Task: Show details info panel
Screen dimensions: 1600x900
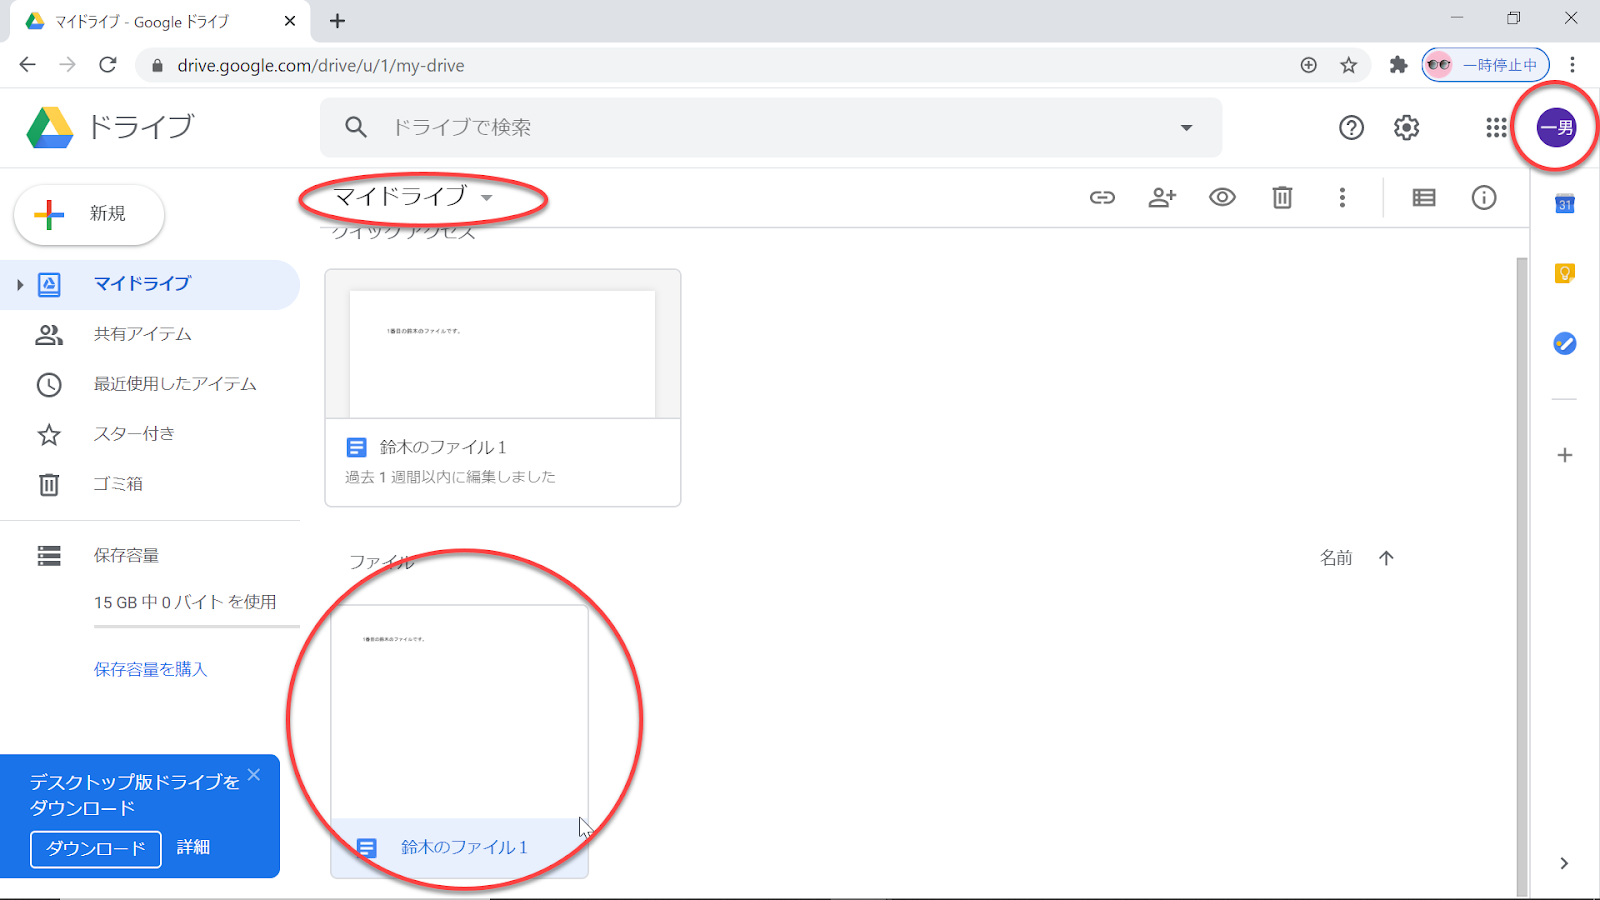Action: pos(1484,197)
